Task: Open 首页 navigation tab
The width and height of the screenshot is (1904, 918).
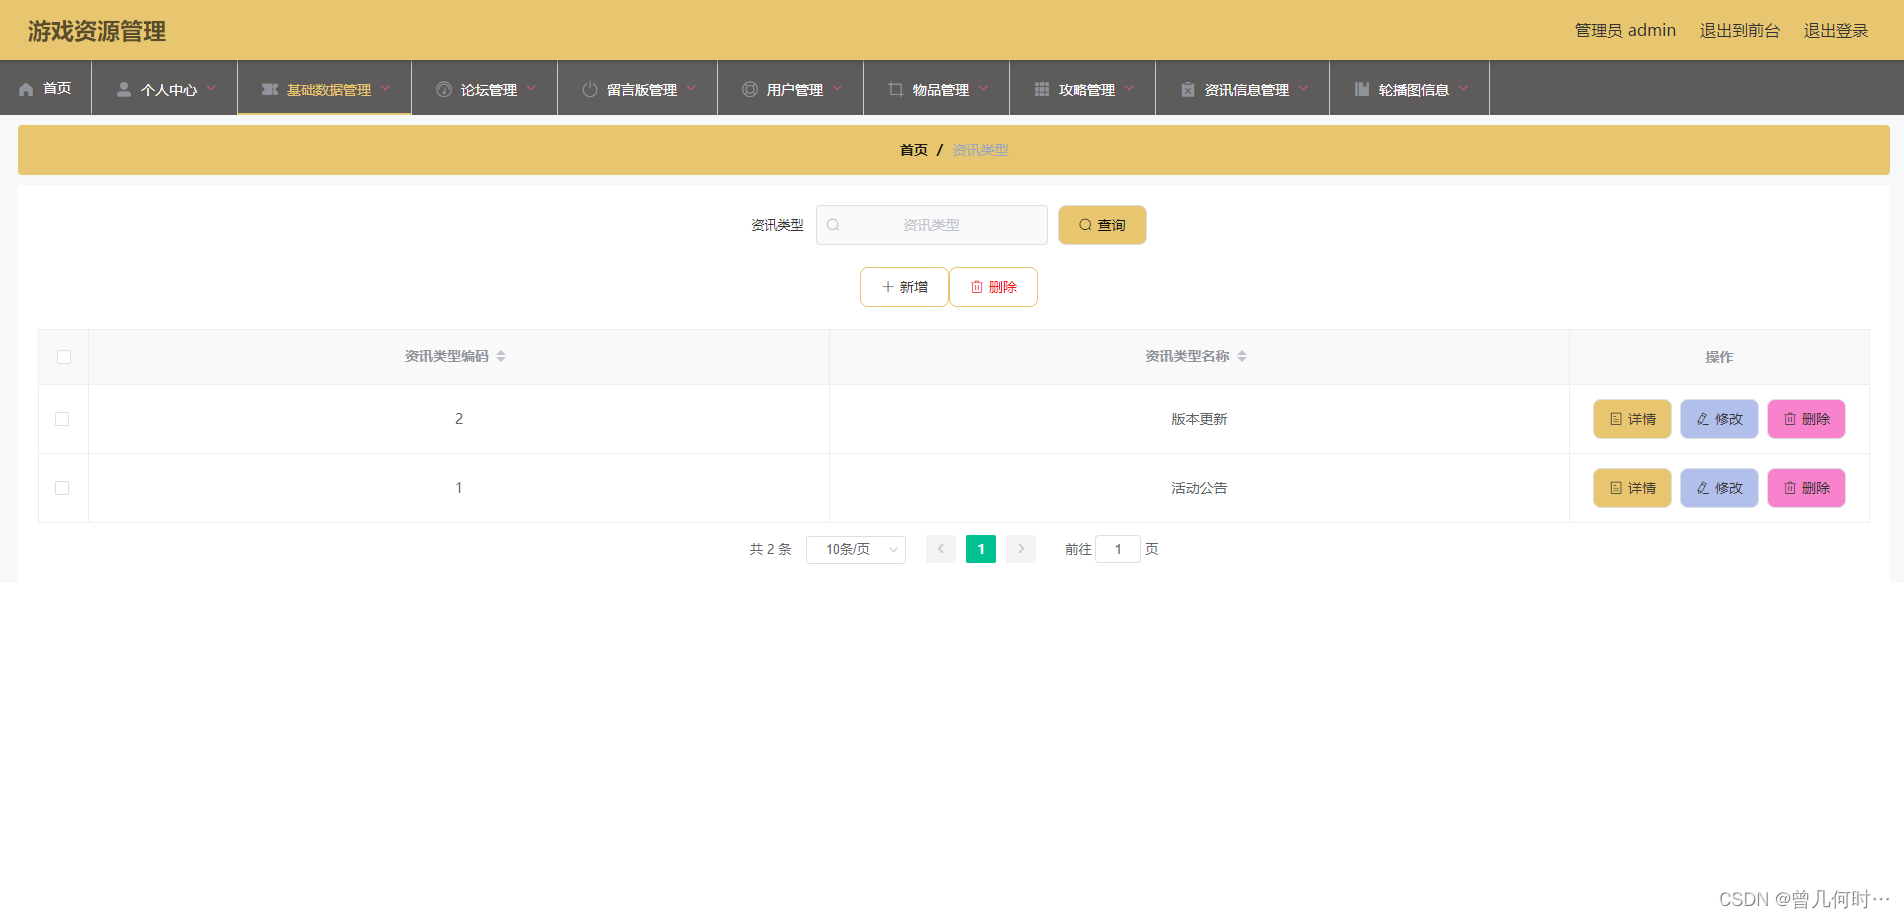Action: [x=46, y=88]
